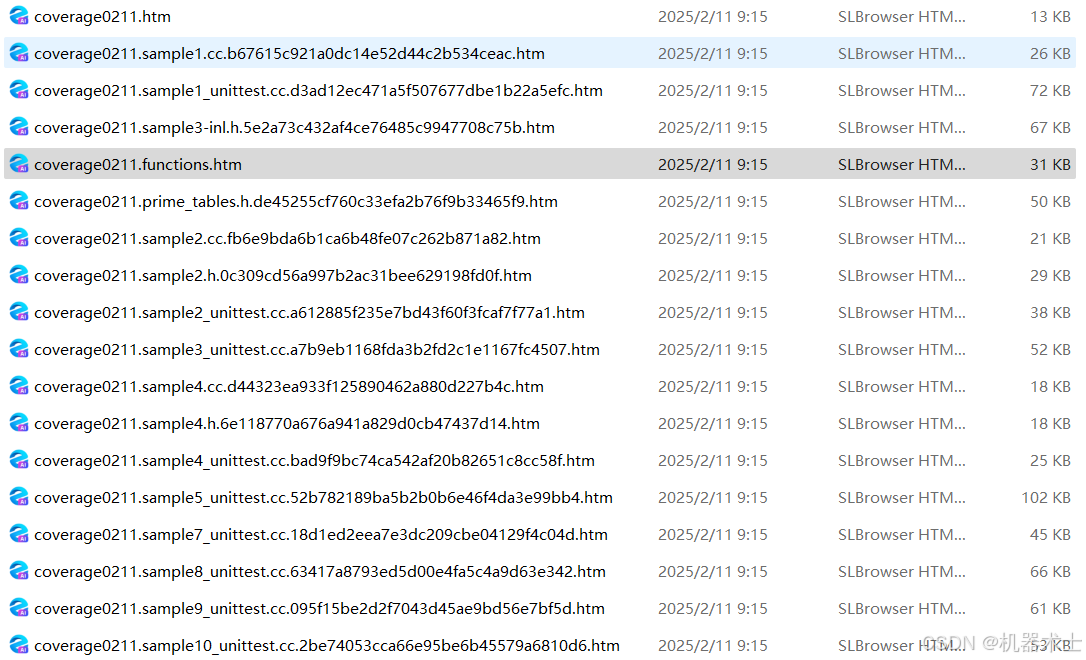1086x660 pixels.
Task: Click the SLBrowser icon for sample2.h coverage file
Action: (18, 275)
